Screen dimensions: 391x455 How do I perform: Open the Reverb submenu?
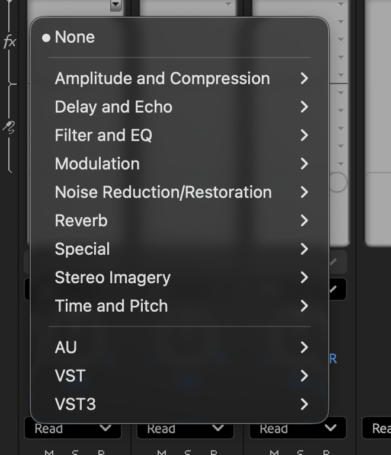180,220
